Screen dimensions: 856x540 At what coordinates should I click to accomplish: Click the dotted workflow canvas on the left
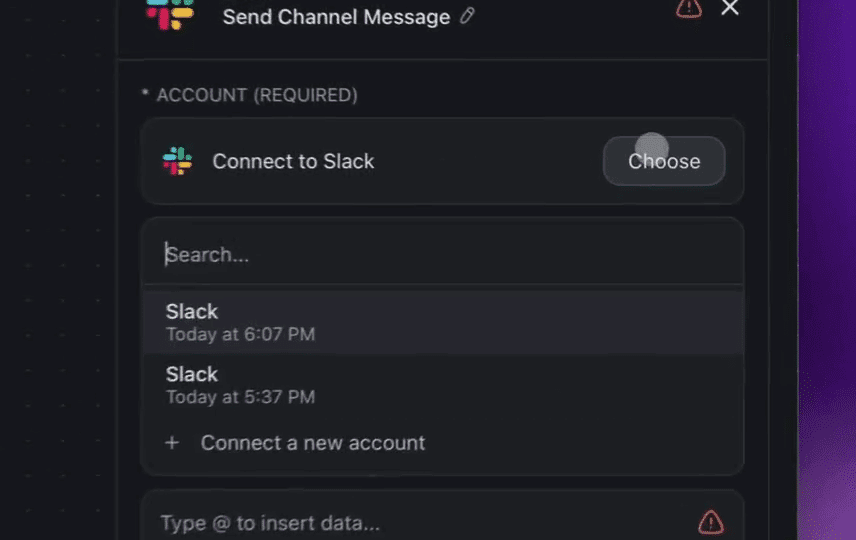tap(57, 273)
